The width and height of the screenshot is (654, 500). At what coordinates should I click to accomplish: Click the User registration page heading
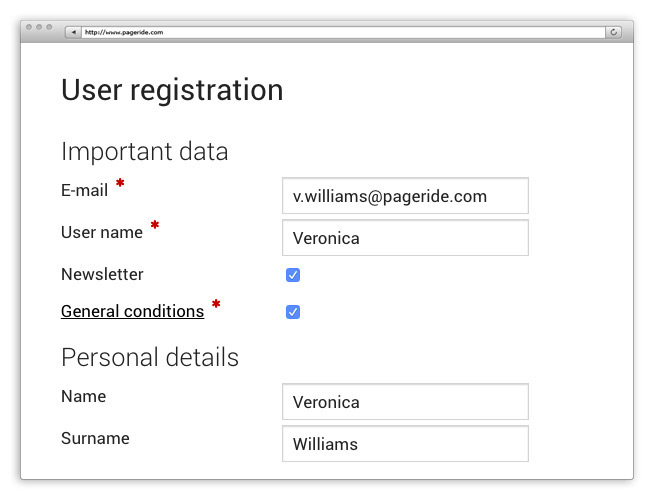point(172,90)
